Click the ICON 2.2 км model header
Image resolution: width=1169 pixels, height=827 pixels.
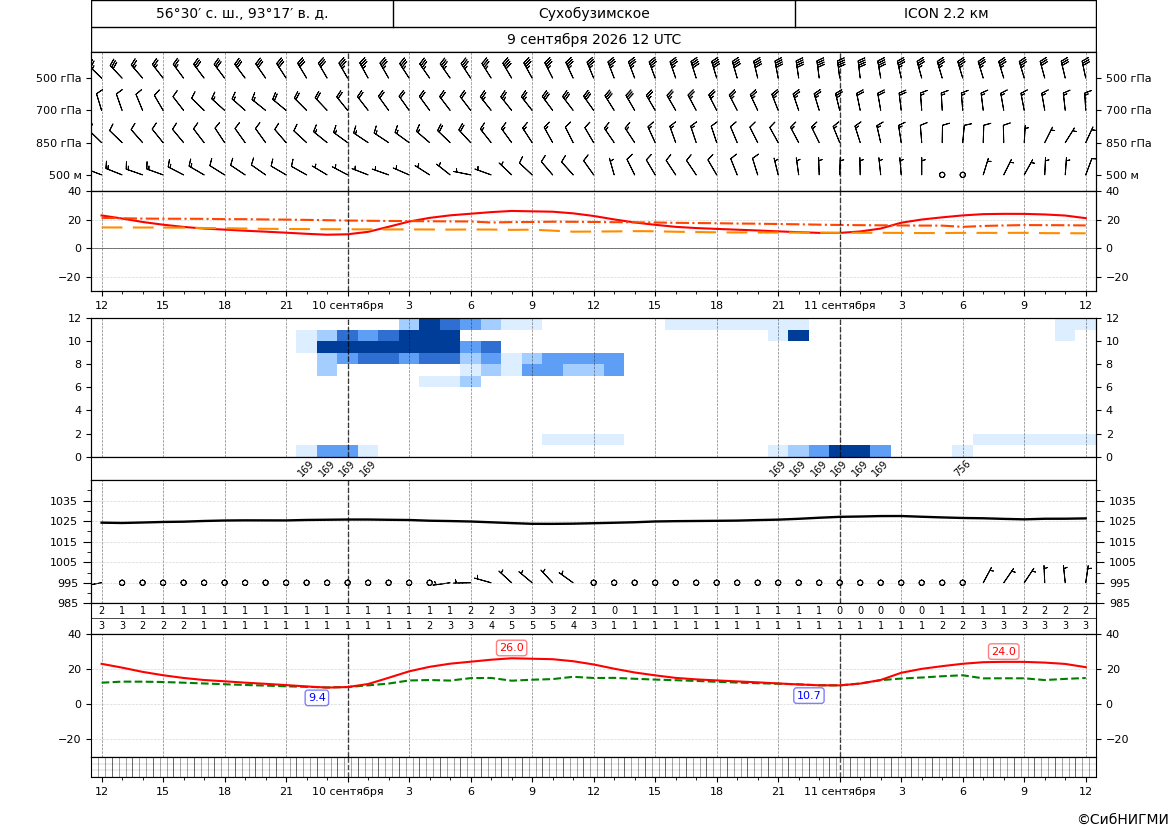click(945, 13)
